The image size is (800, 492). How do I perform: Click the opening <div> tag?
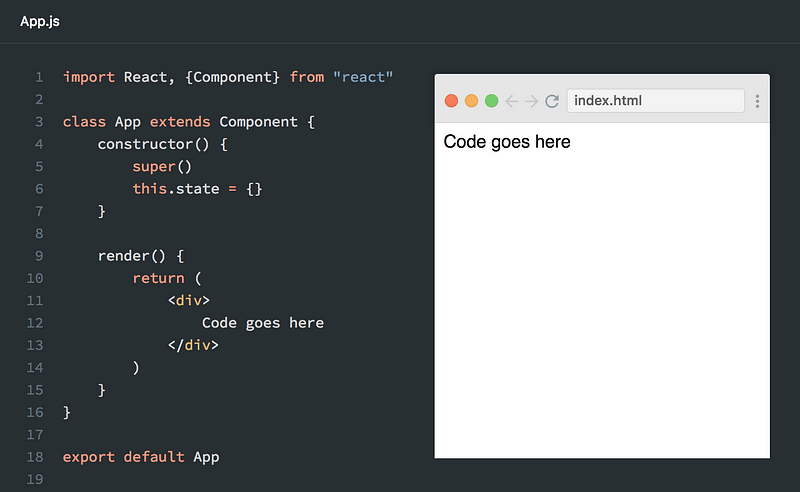tap(189, 301)
